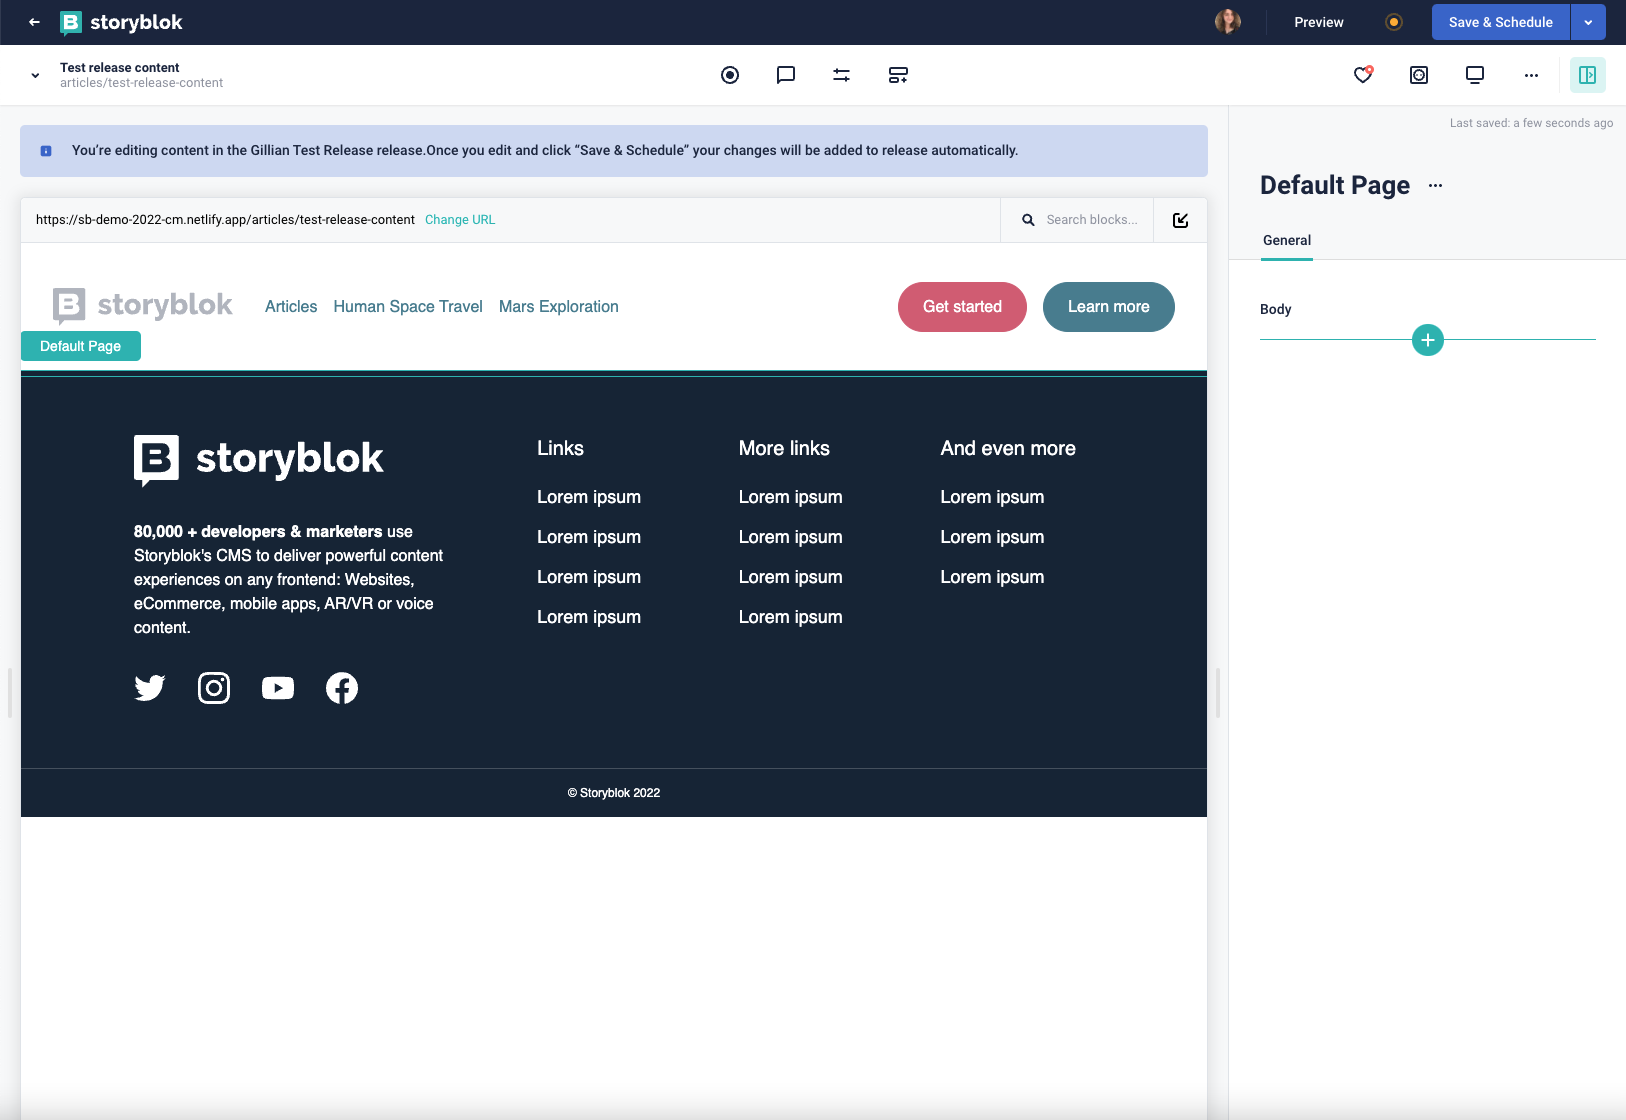This screenshot has height=1120, width=1626.
Task: Open the comments speech bubble icon
Action: pyautogui.click(x=786, y=75)
